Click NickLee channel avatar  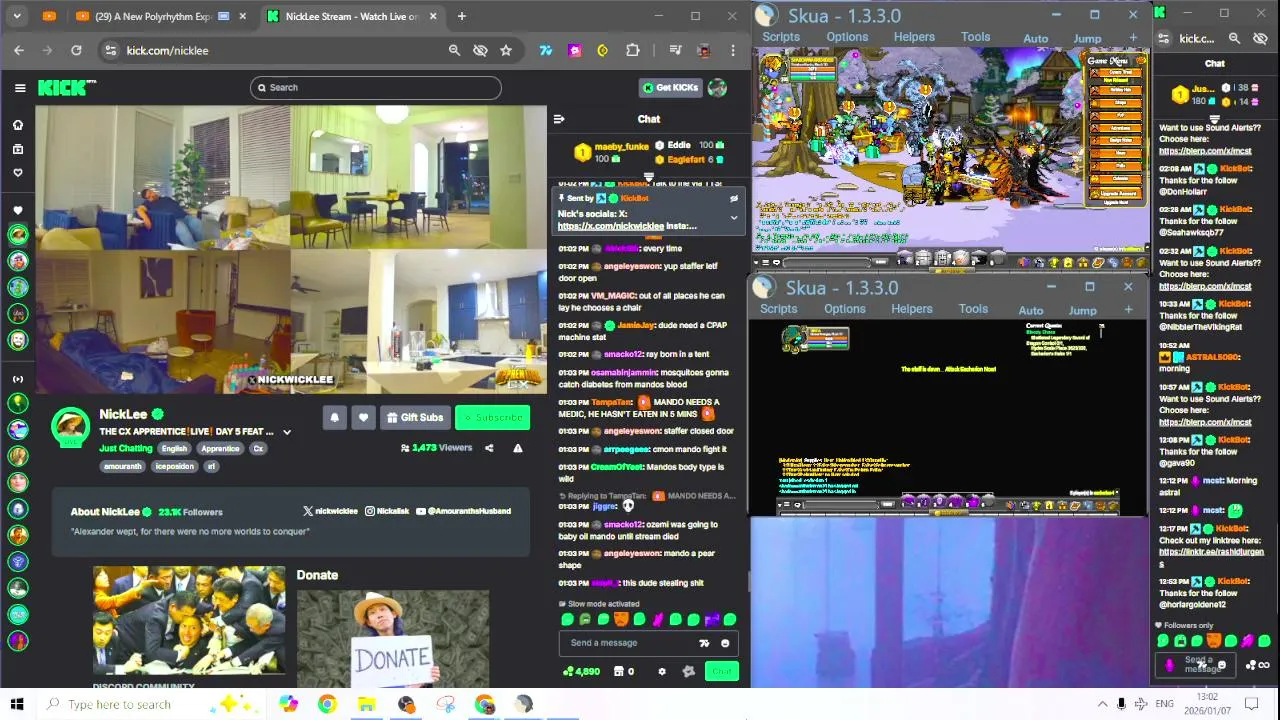tap(70, 427)
